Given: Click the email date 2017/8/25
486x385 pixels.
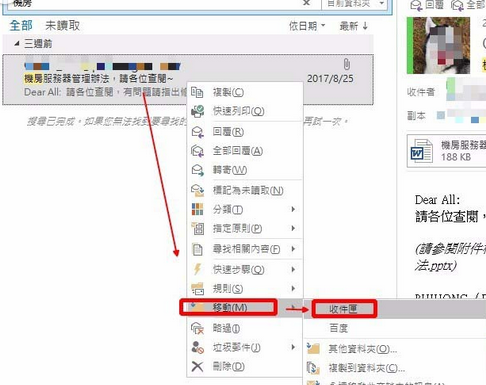Looking at the screenshot, I should pyautogui.click(x=330, y=79).
